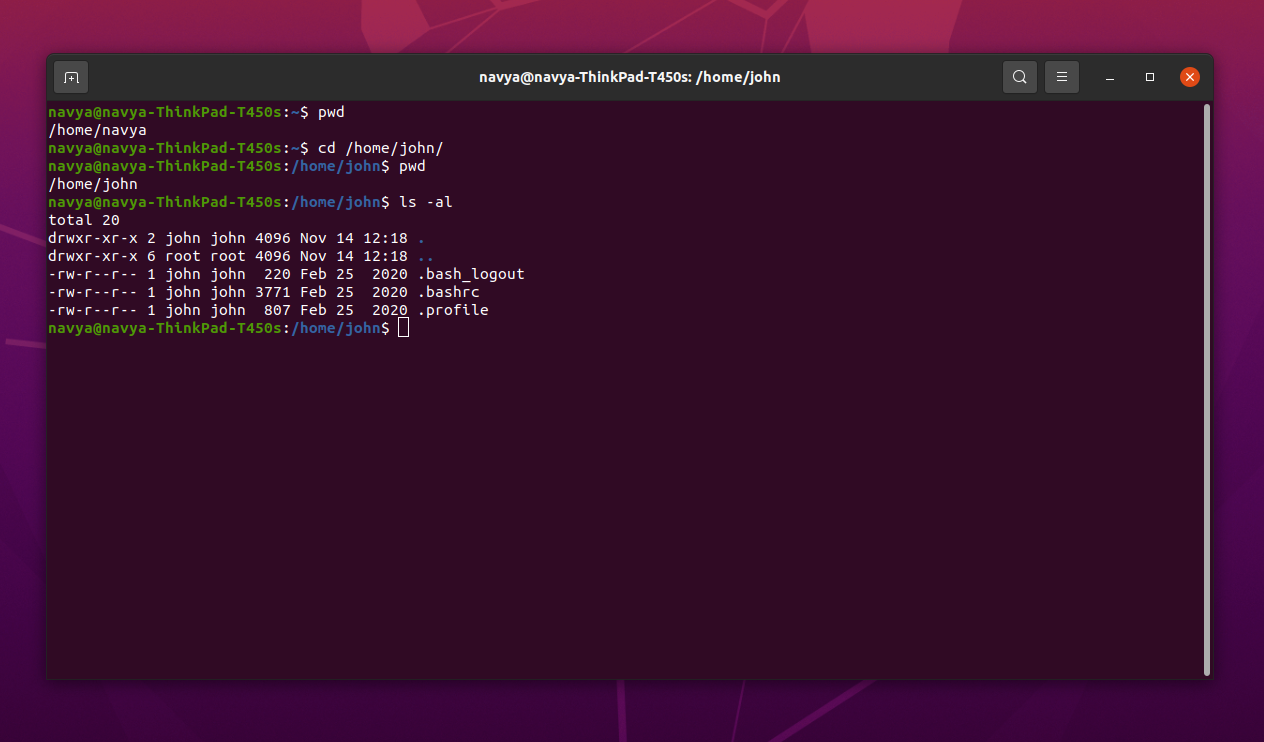Click the minimize window control
This screenshot has width=1264, height=742.
point(1110,76)
